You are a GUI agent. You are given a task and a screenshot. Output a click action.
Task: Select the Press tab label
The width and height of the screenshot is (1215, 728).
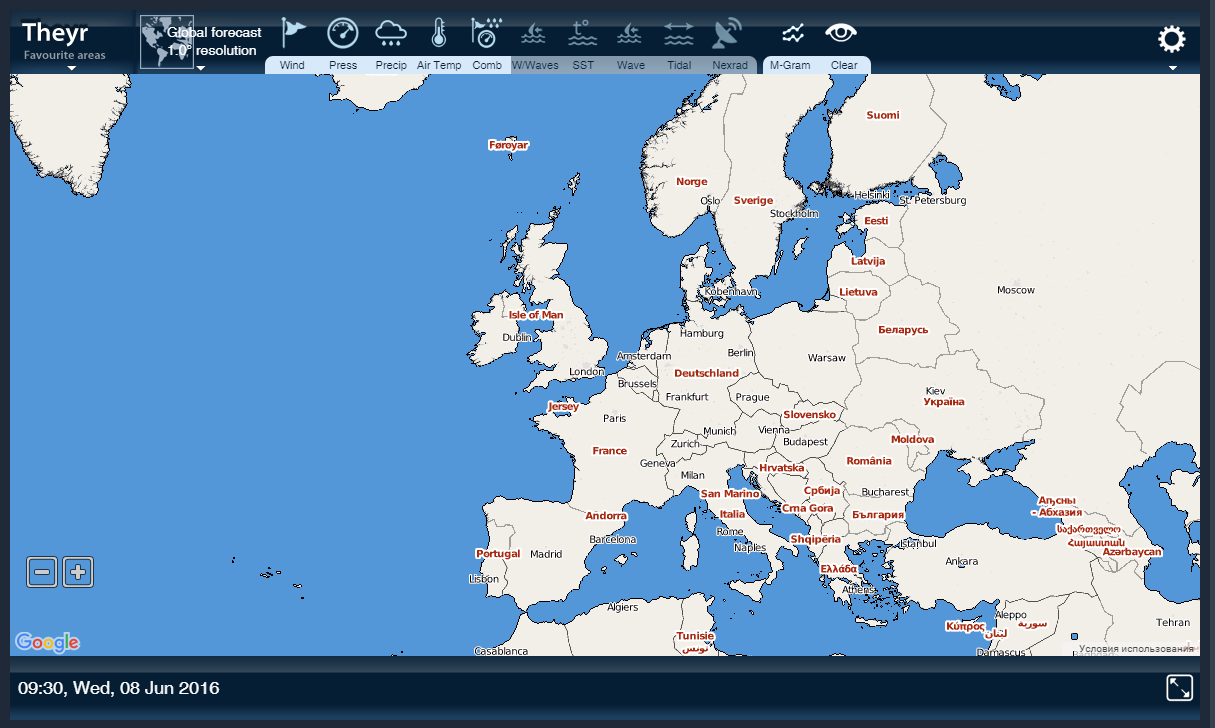coord(342,65)
